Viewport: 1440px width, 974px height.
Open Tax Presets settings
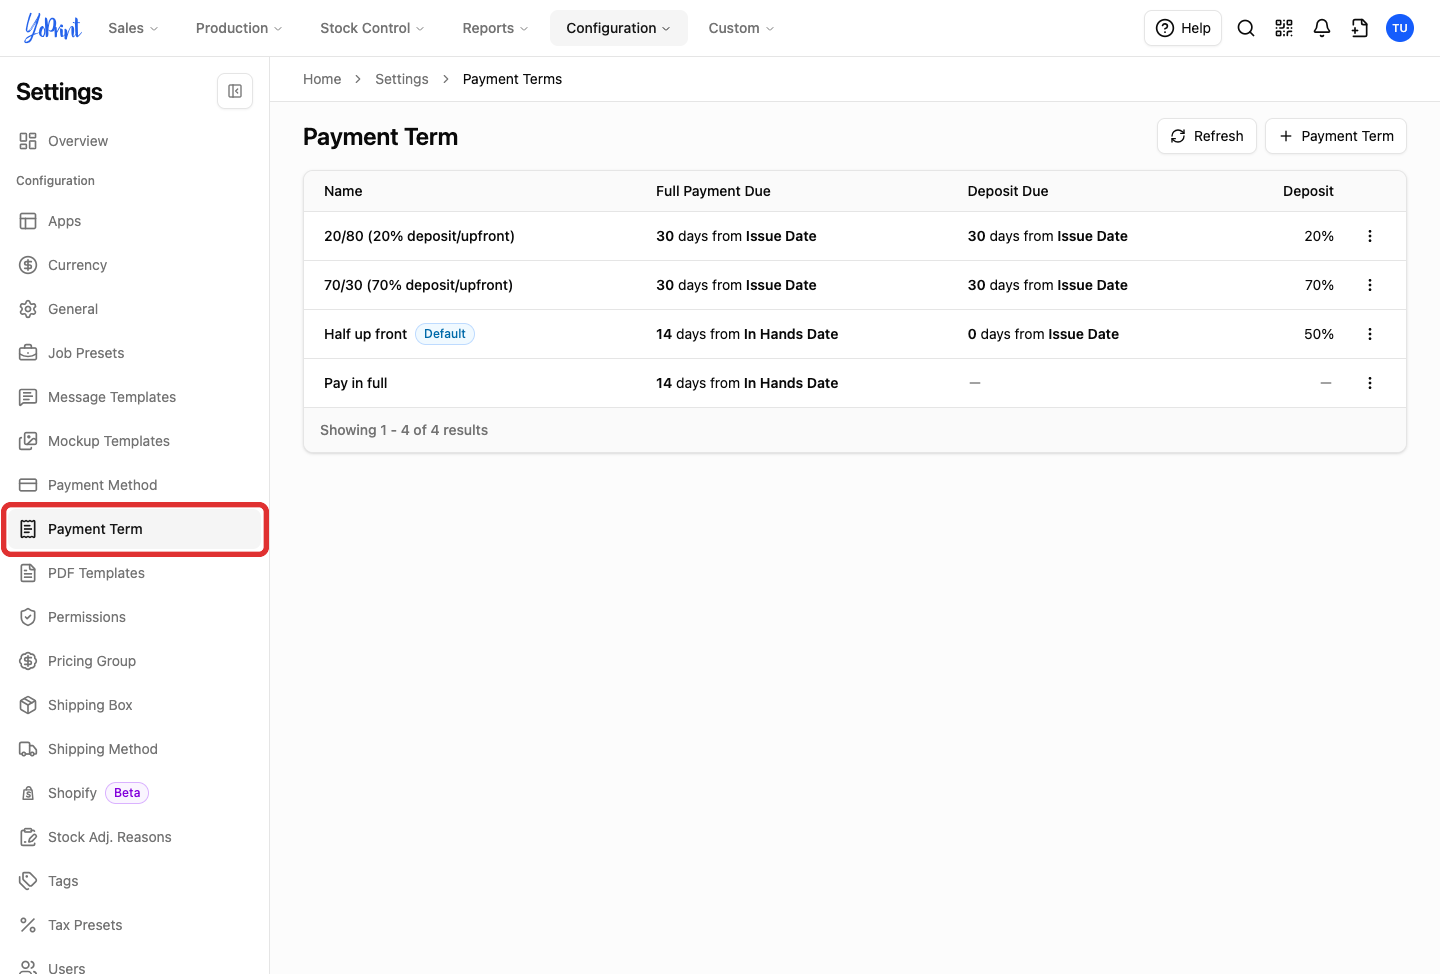coord(135,925)
